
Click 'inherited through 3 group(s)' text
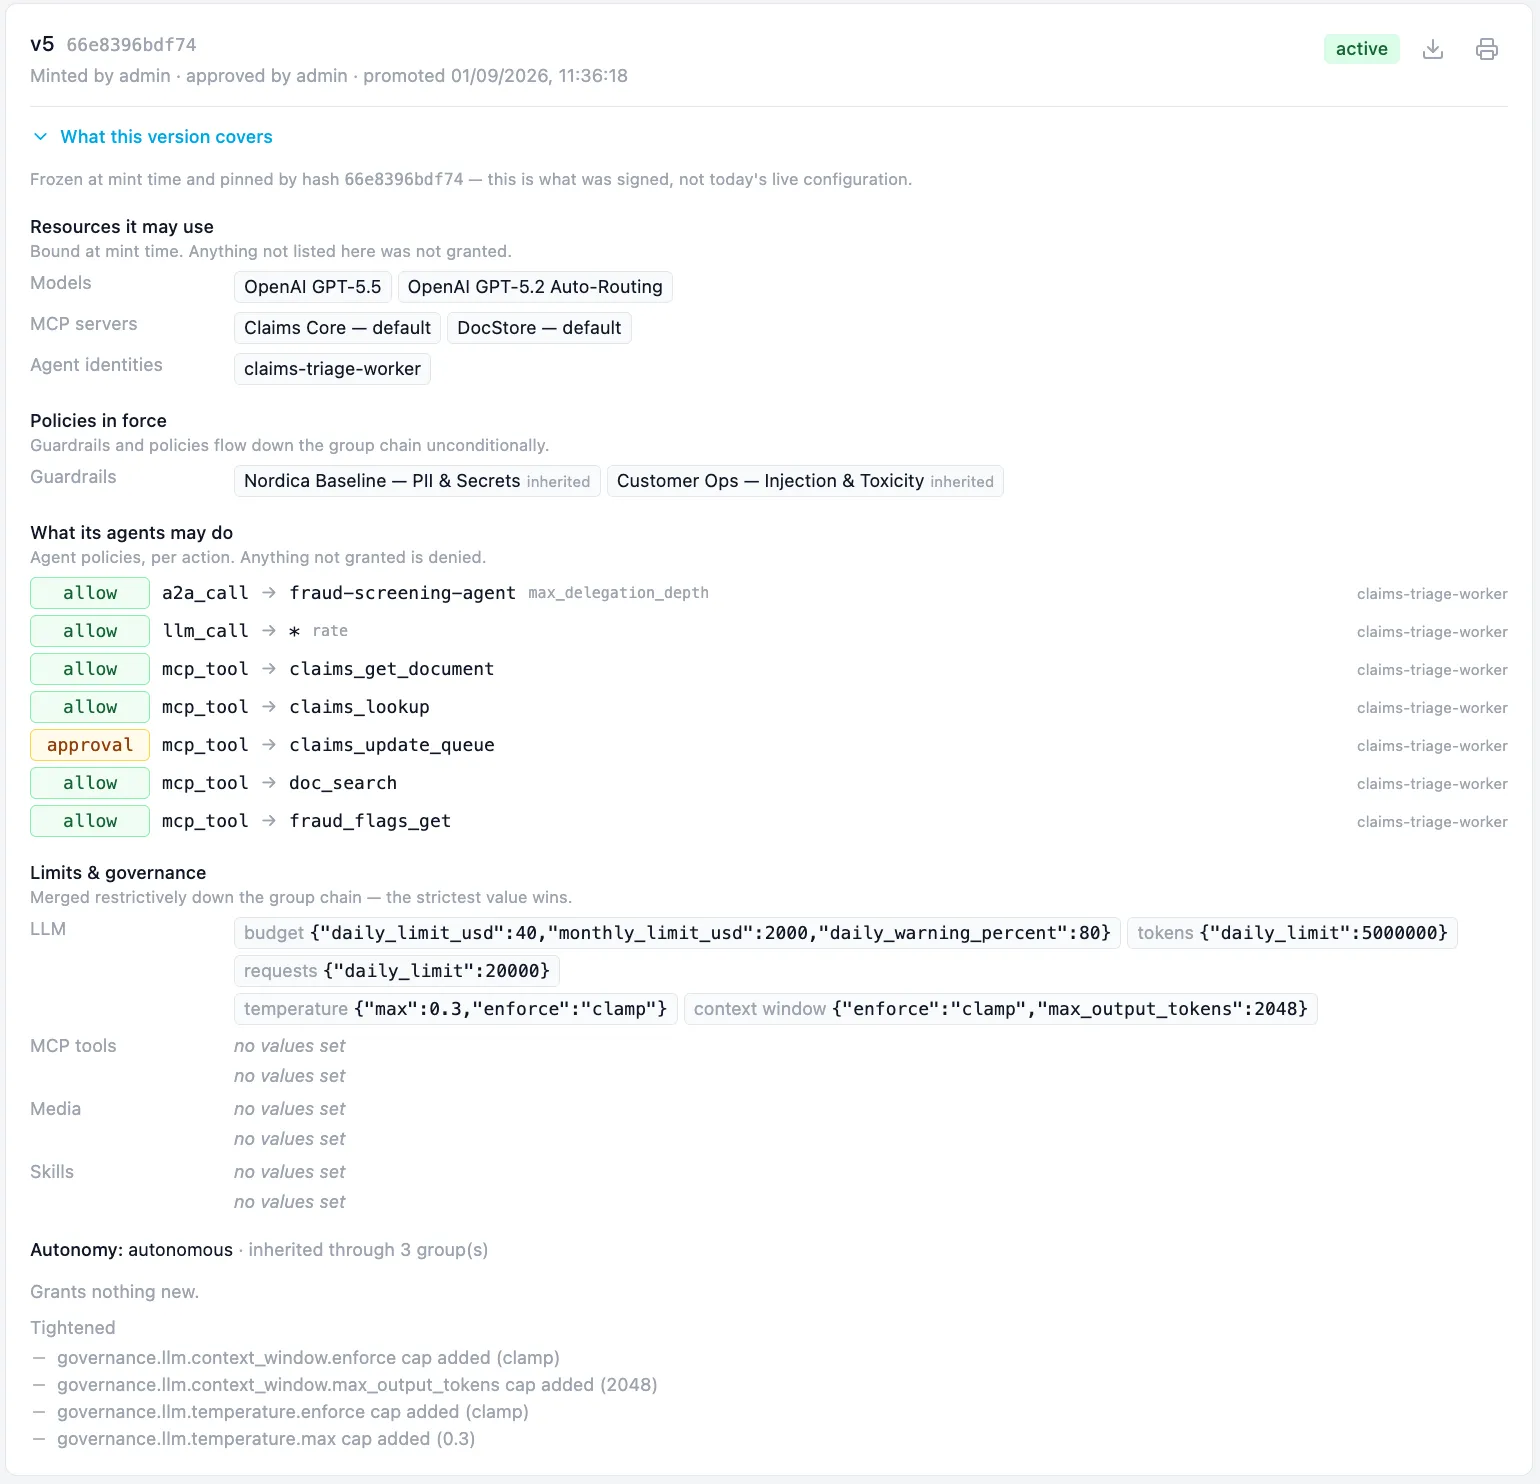[368, 1250]
